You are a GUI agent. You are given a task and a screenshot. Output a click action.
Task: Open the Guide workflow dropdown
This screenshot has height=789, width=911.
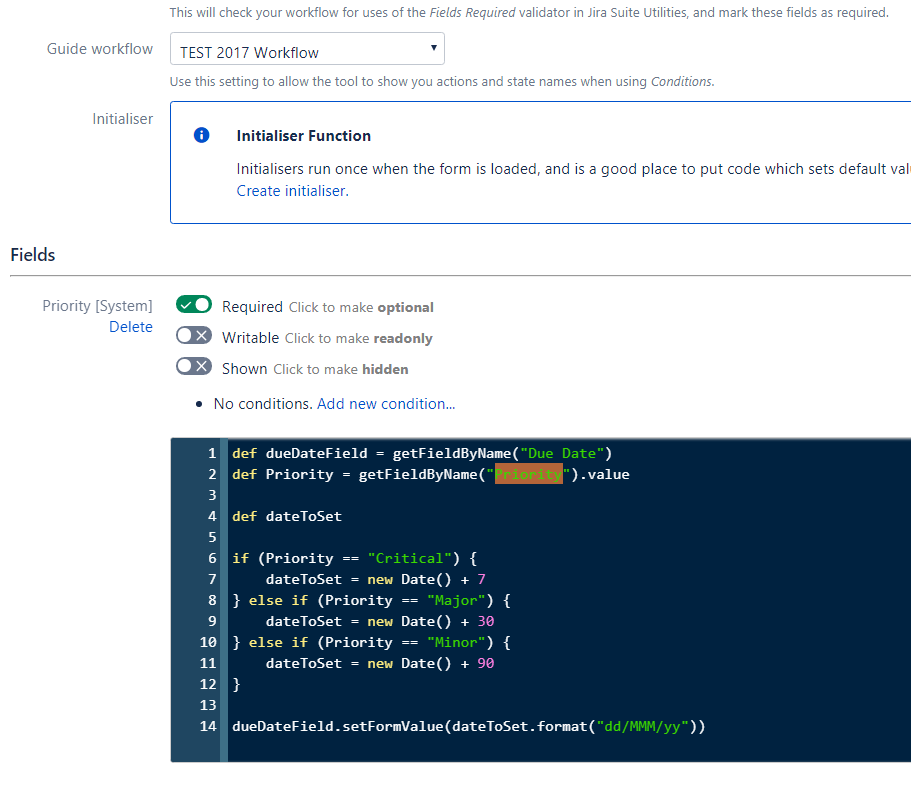pyautogui.click(x=307, y=49)
